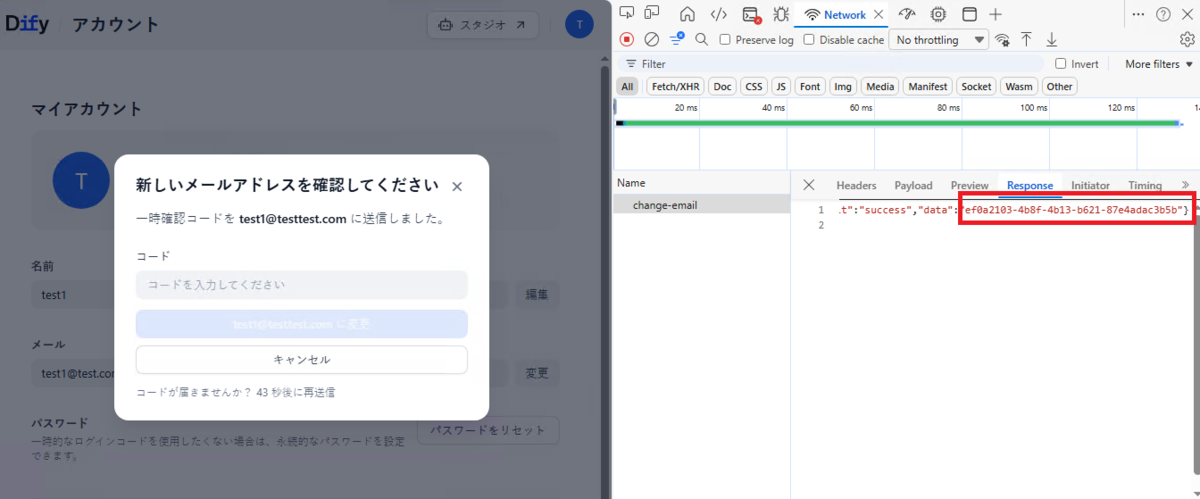This screenshot has width=1200, height=499.
Task: Switch to the Timing tab
Action: (x=1145, y=185)
